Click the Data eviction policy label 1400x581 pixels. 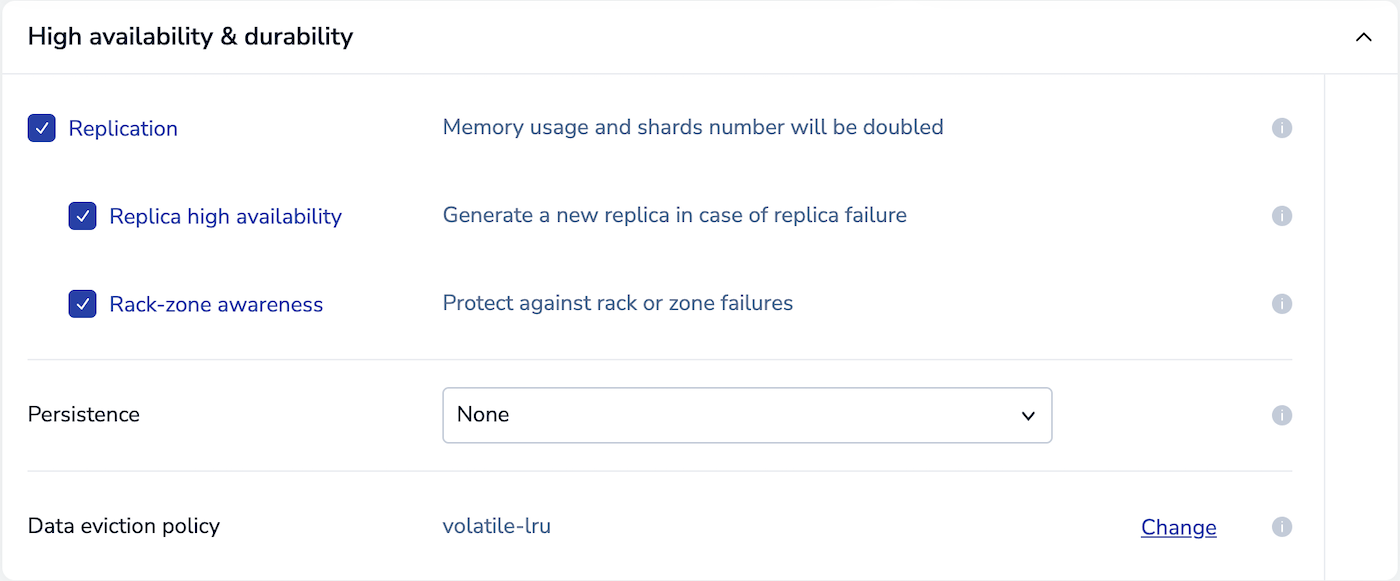124,526
